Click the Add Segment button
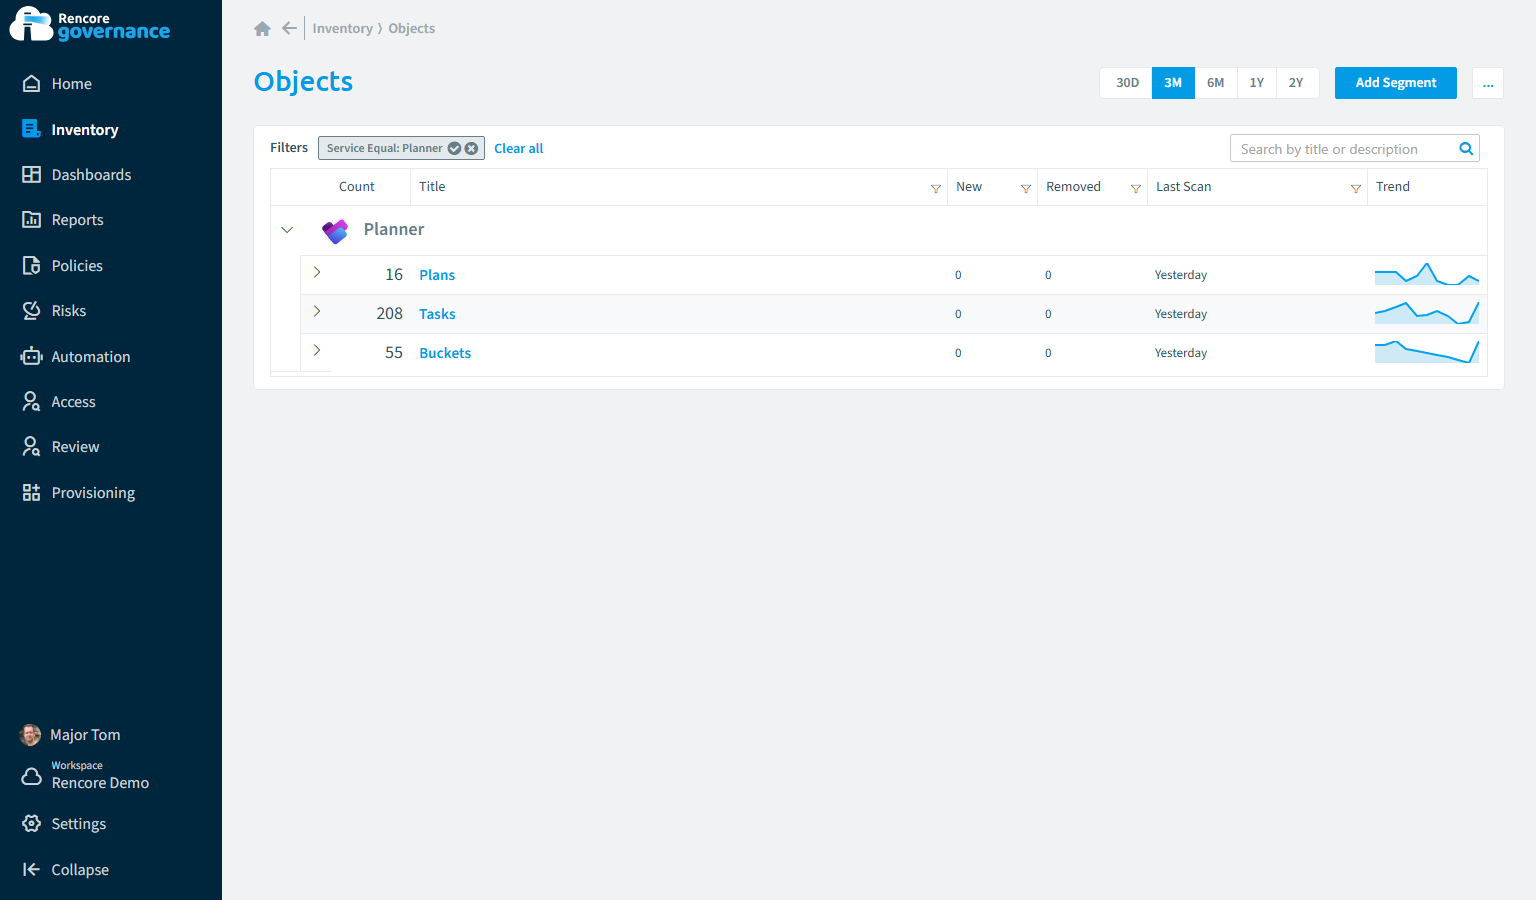 1396,83
